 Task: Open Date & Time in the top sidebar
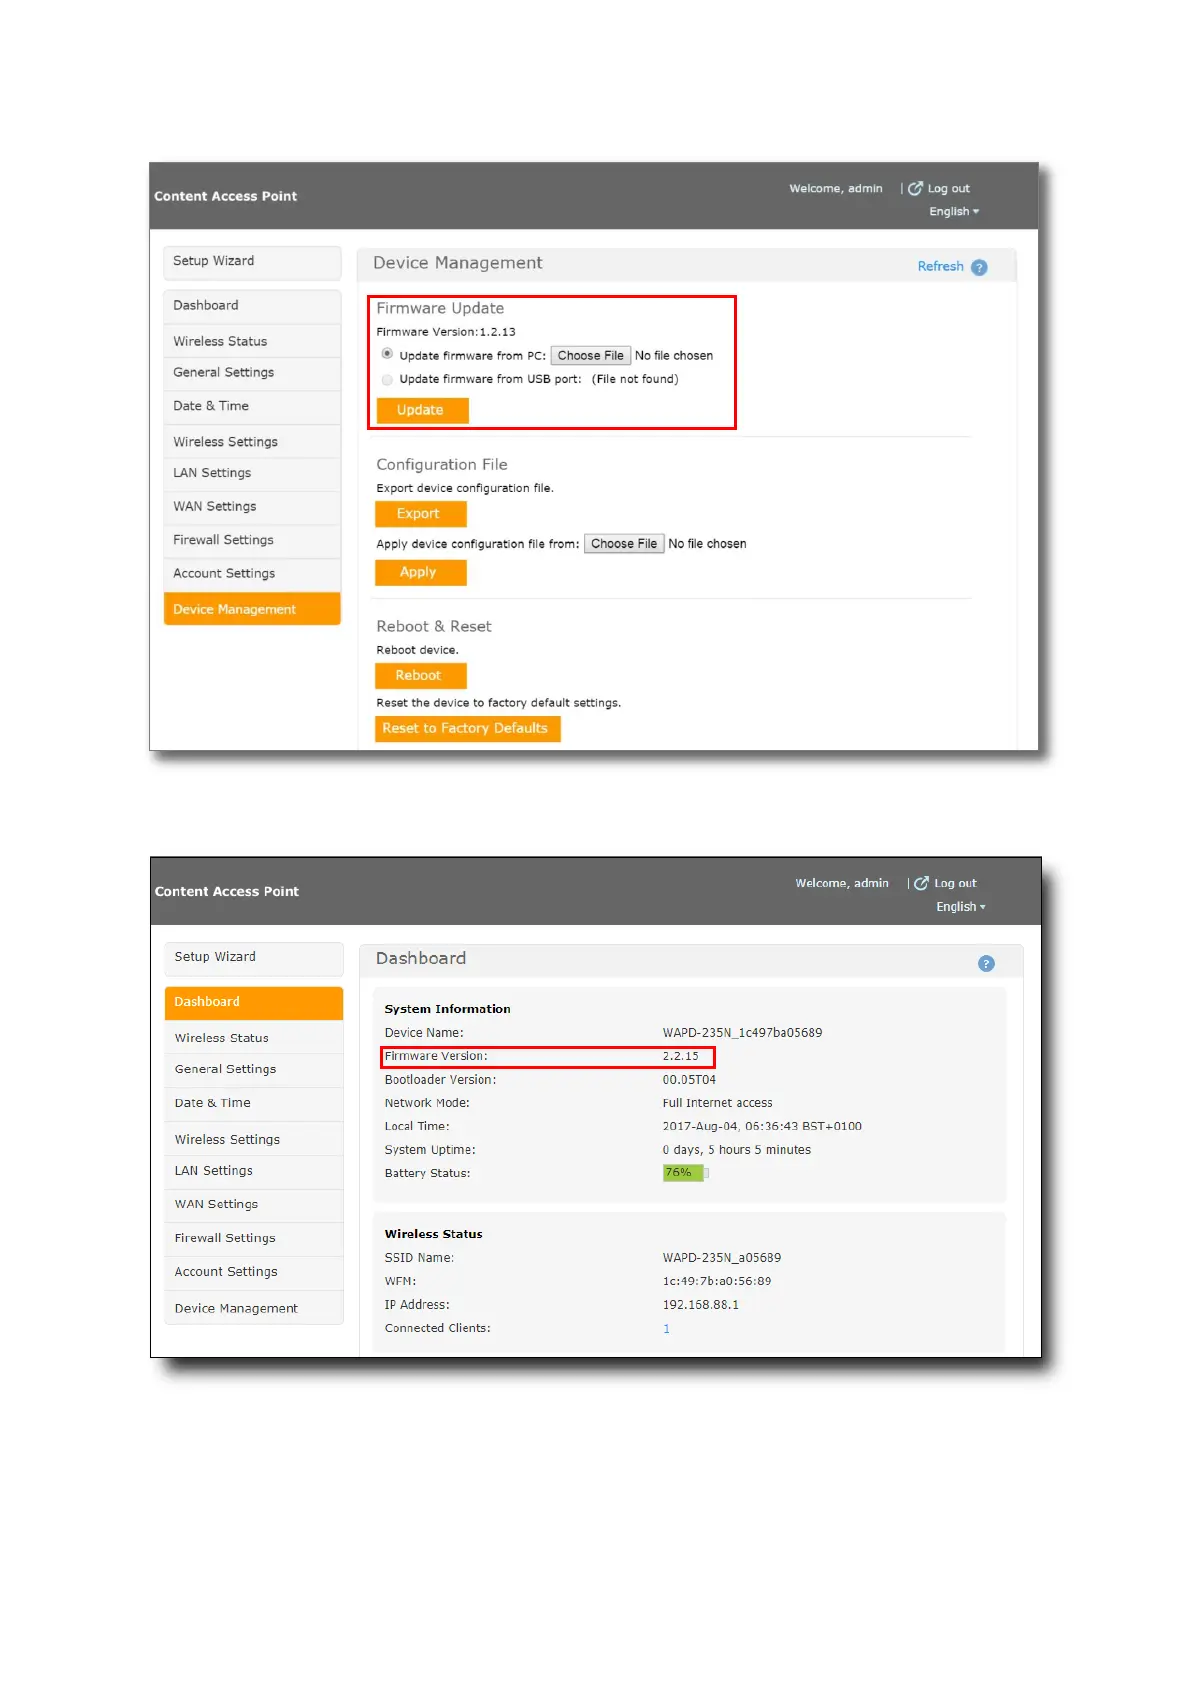252,407
